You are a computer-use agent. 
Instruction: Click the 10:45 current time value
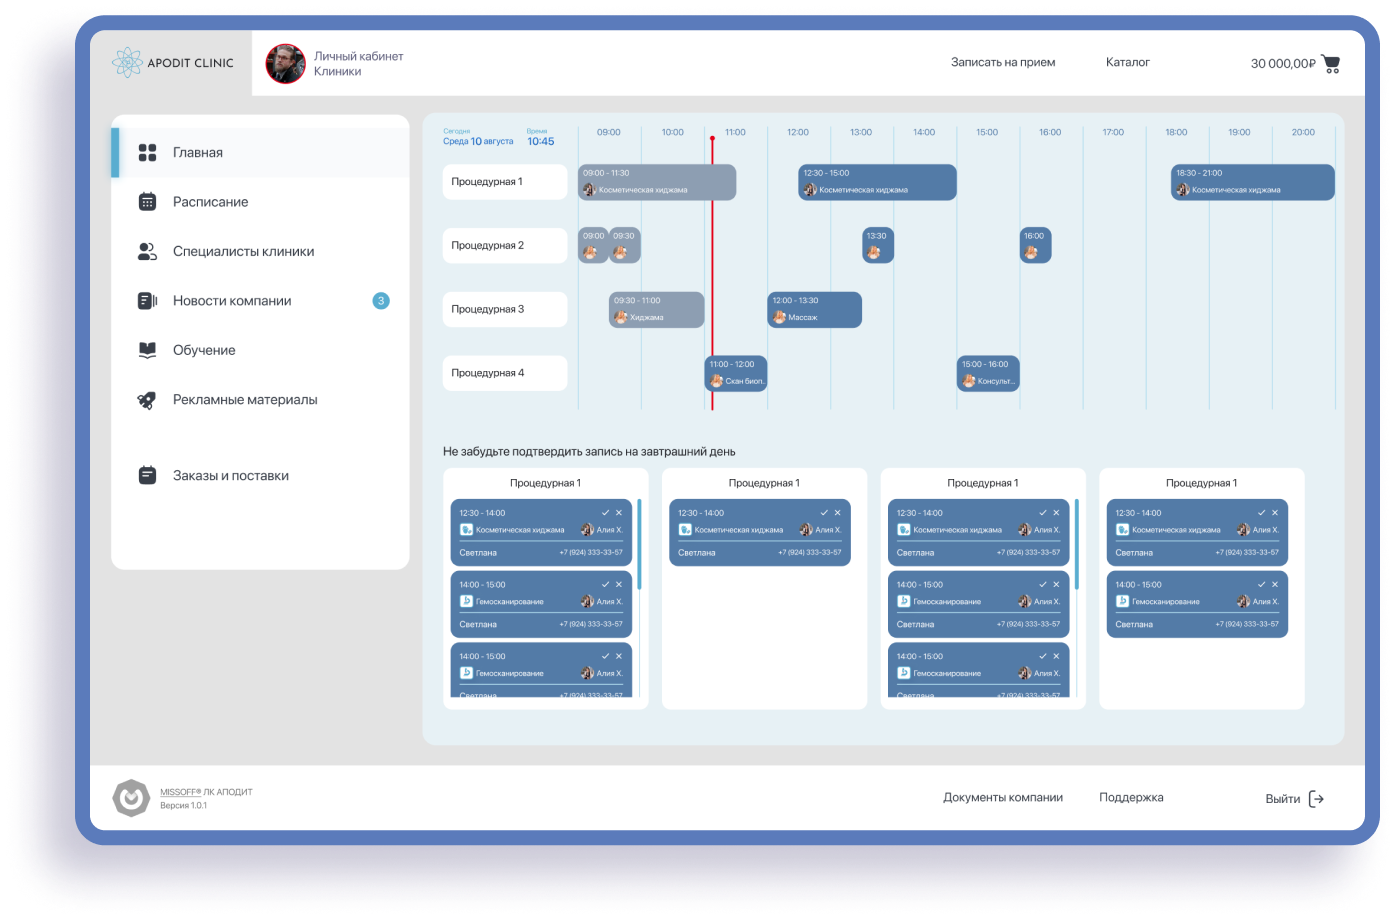pyautogui.click(x=541, y=142)
